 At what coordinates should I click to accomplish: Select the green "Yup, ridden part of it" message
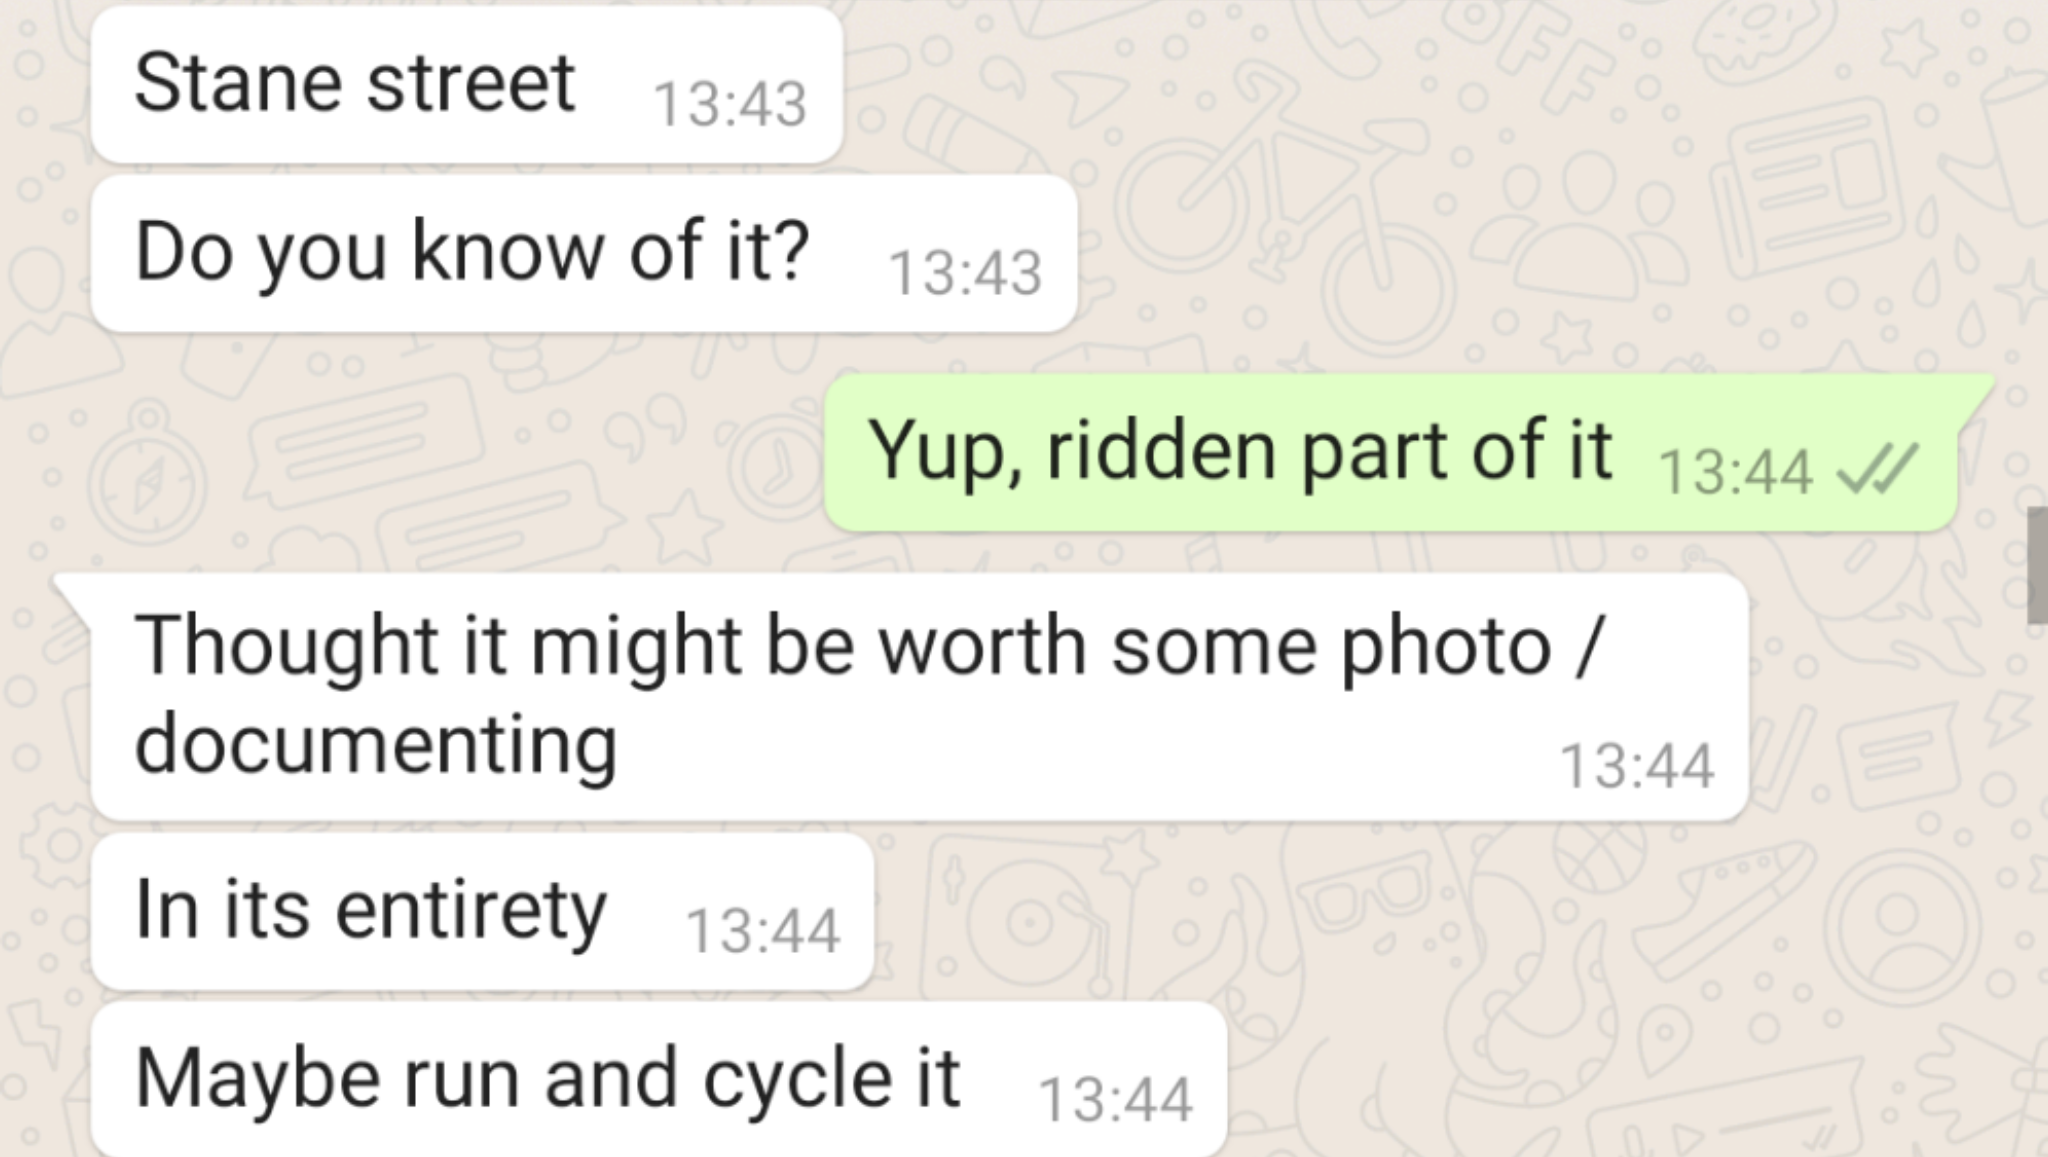1390,452
